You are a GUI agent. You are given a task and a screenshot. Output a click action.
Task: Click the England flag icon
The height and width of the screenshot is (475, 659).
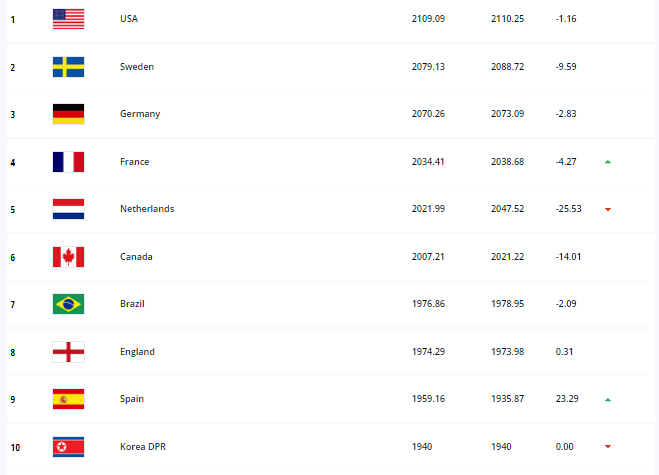pos(69,352)
